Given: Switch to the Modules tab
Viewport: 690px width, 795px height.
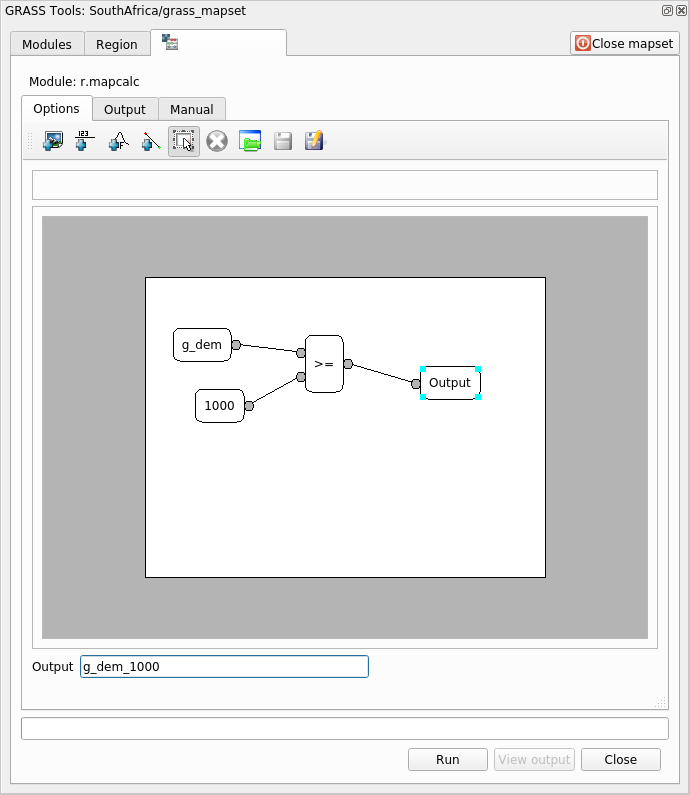Looking at the screenshot, I should 47,45.
